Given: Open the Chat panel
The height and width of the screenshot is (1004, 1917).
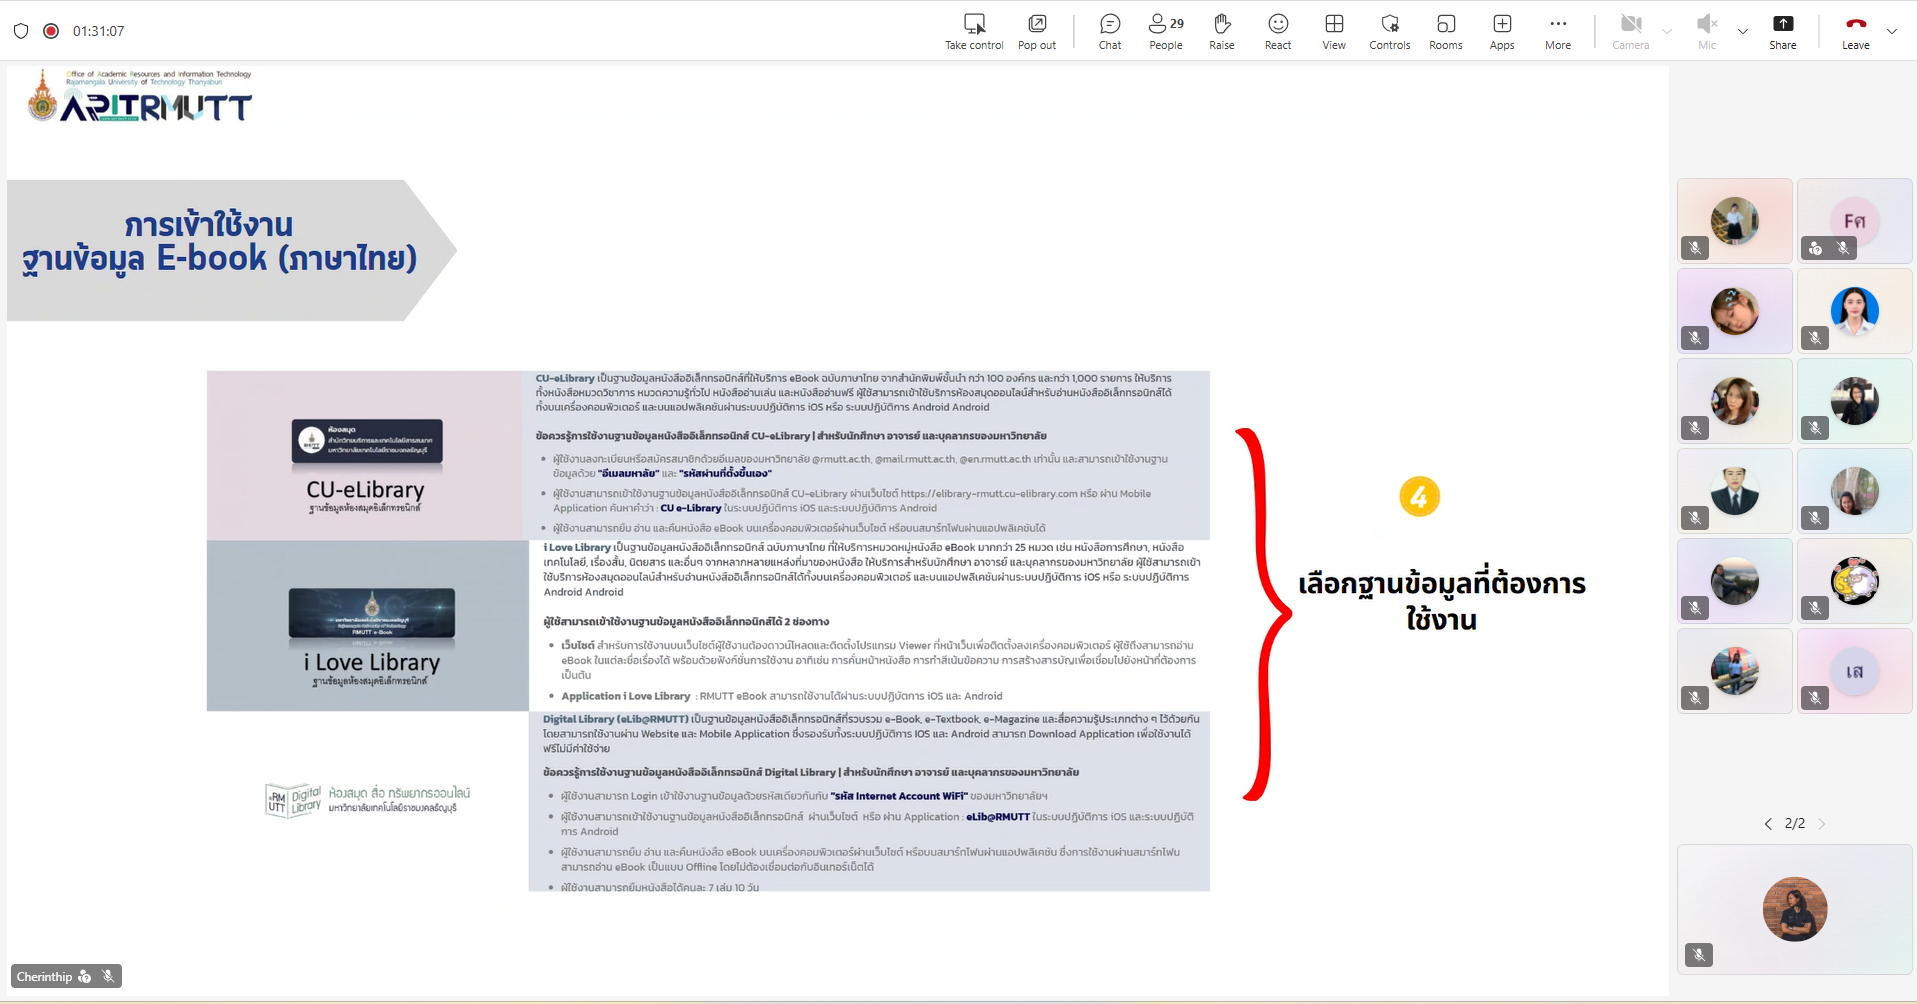Looking at the screenshot, I should pos(1109,31).
